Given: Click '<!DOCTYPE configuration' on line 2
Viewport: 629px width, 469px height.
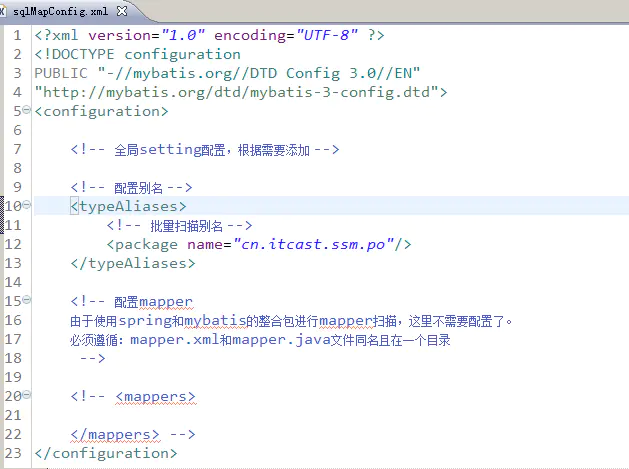Looking at the screenshot, I should (138, 54).
